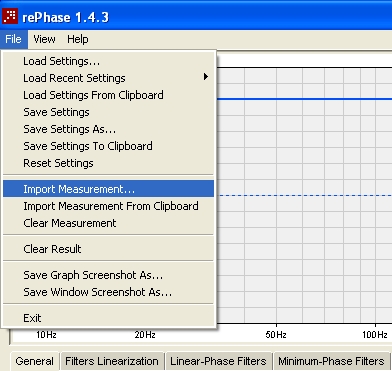Click the solid blue curve on graph

point(304,99)
